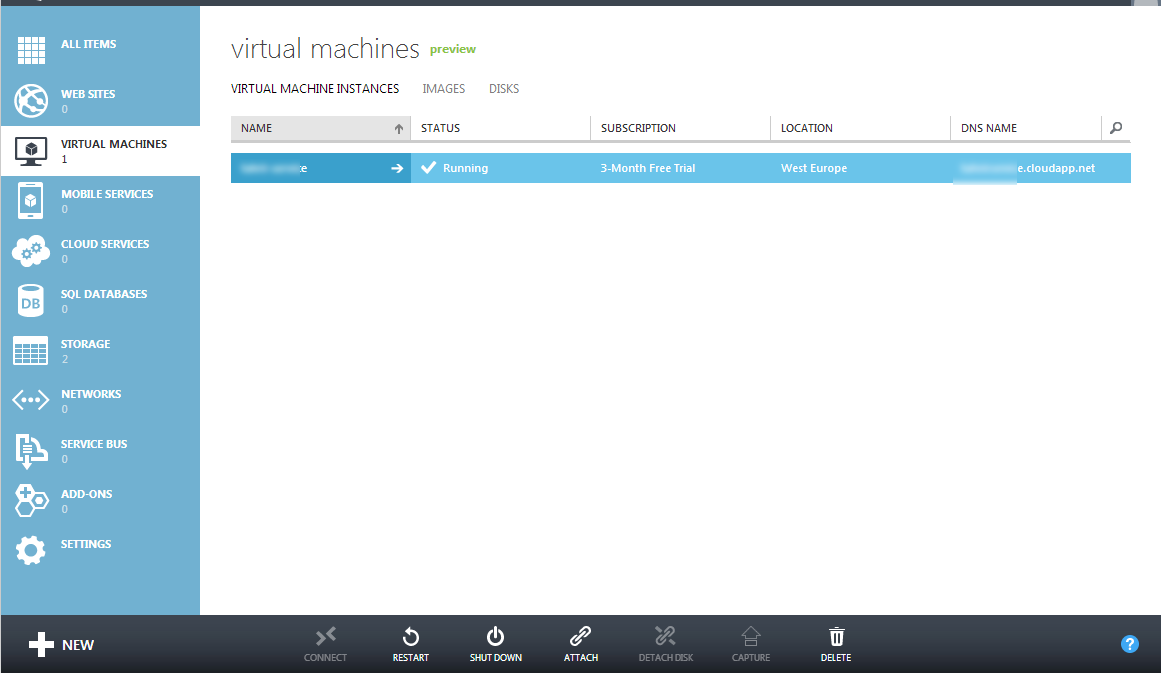Image resolution: width=1161 pixels, height=673 pixels.
Task: Select the Web Sites globe icon
Action: [x=31, y=101]
